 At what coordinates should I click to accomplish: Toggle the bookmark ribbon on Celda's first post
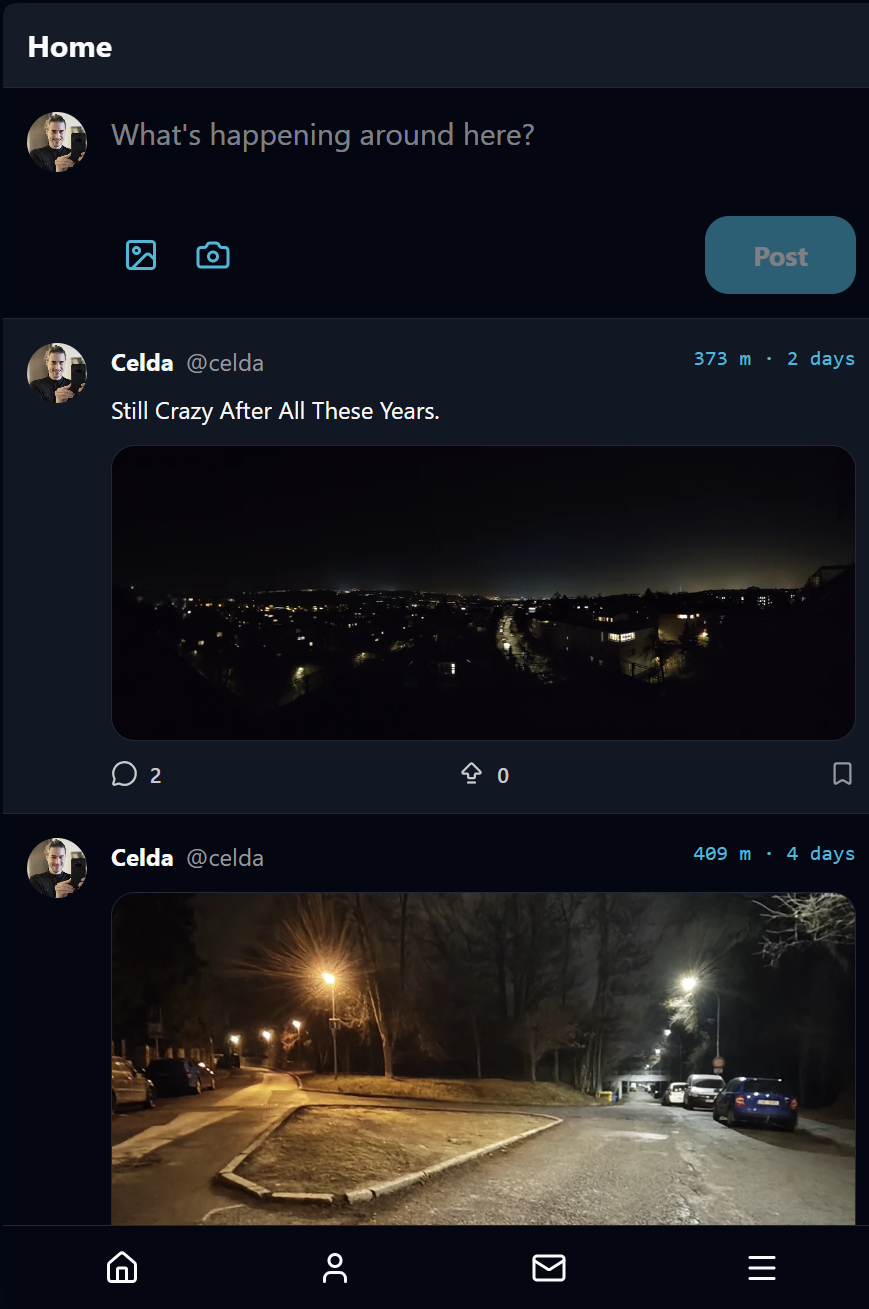click(x=842, y=772)
